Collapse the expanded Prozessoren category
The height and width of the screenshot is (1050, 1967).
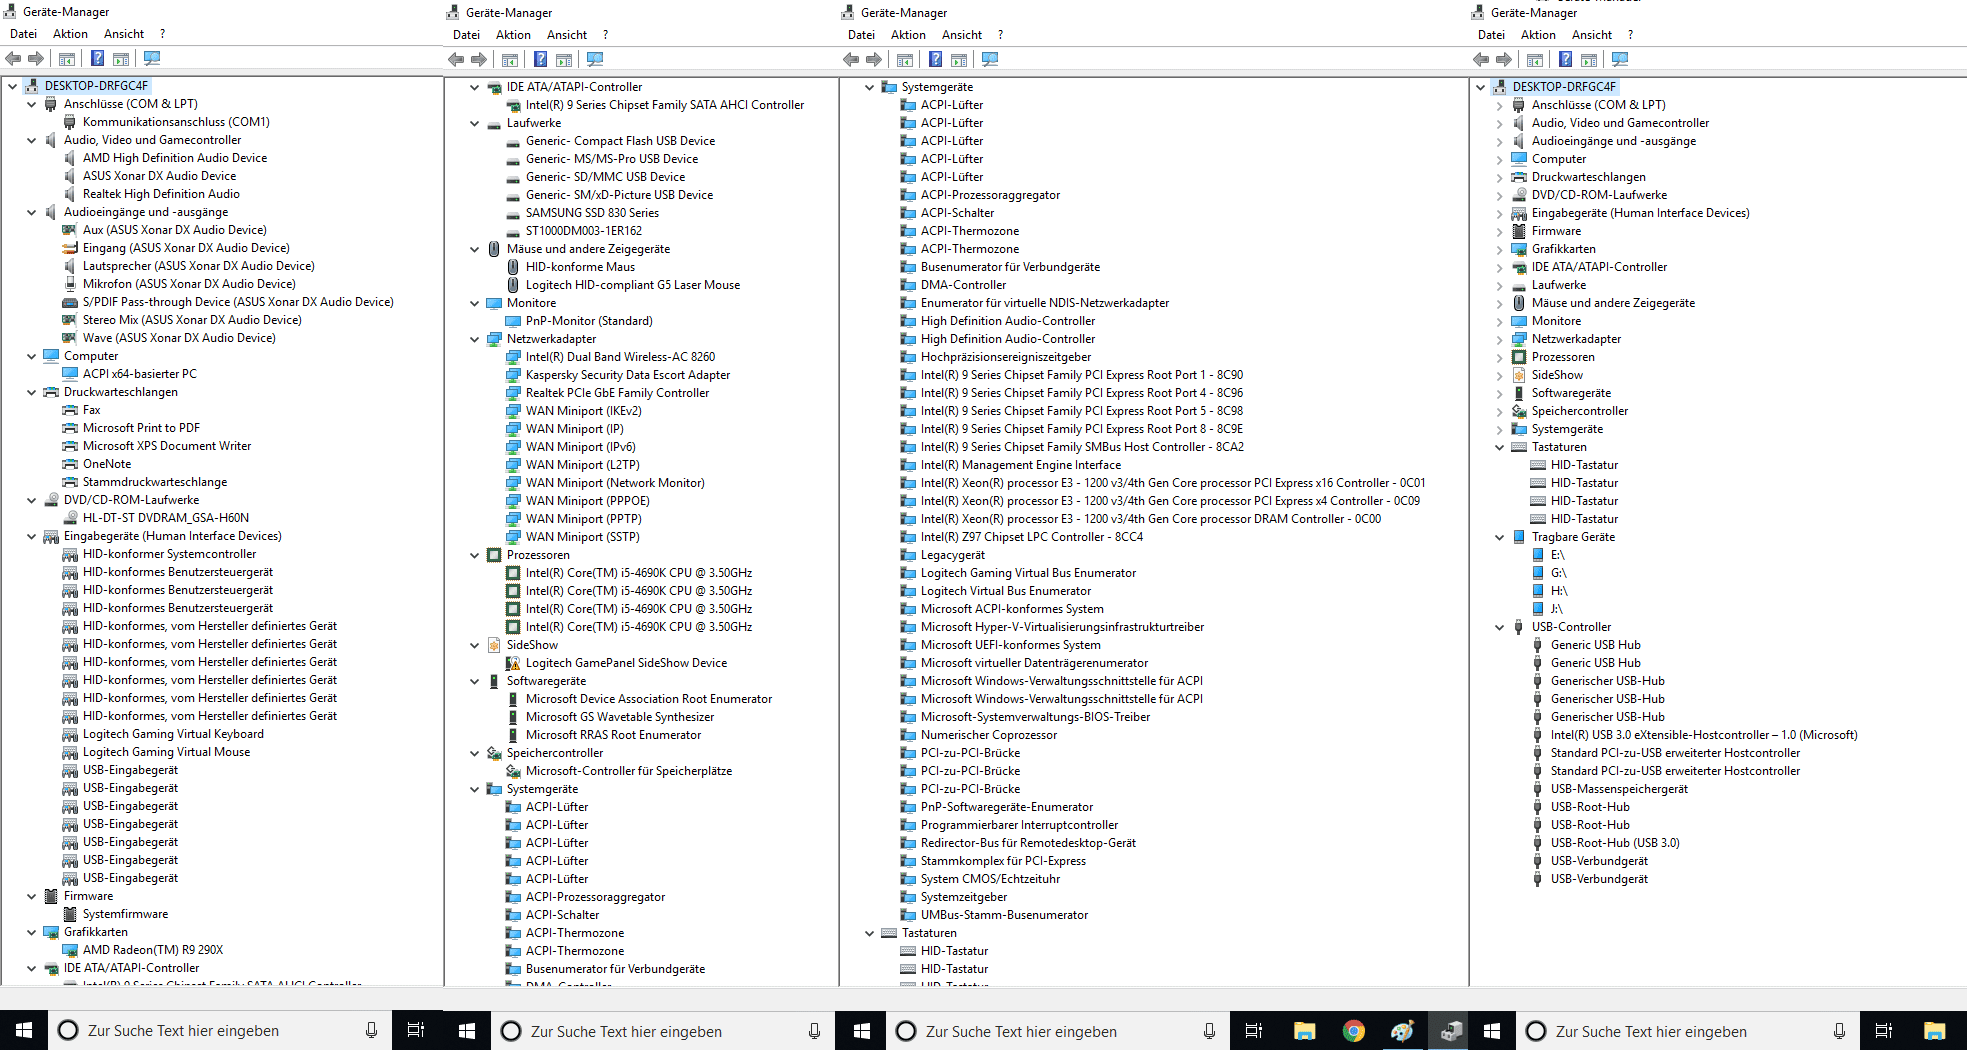coord(475,555)
